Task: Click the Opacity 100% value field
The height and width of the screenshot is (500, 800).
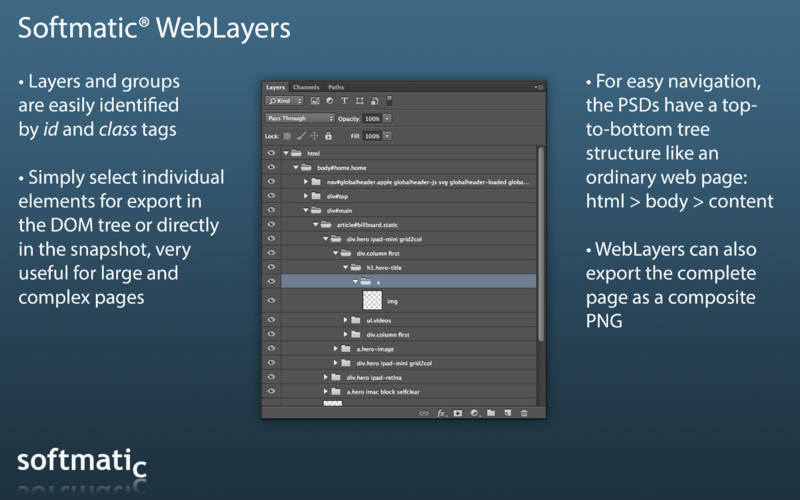Action: [372, 118]
